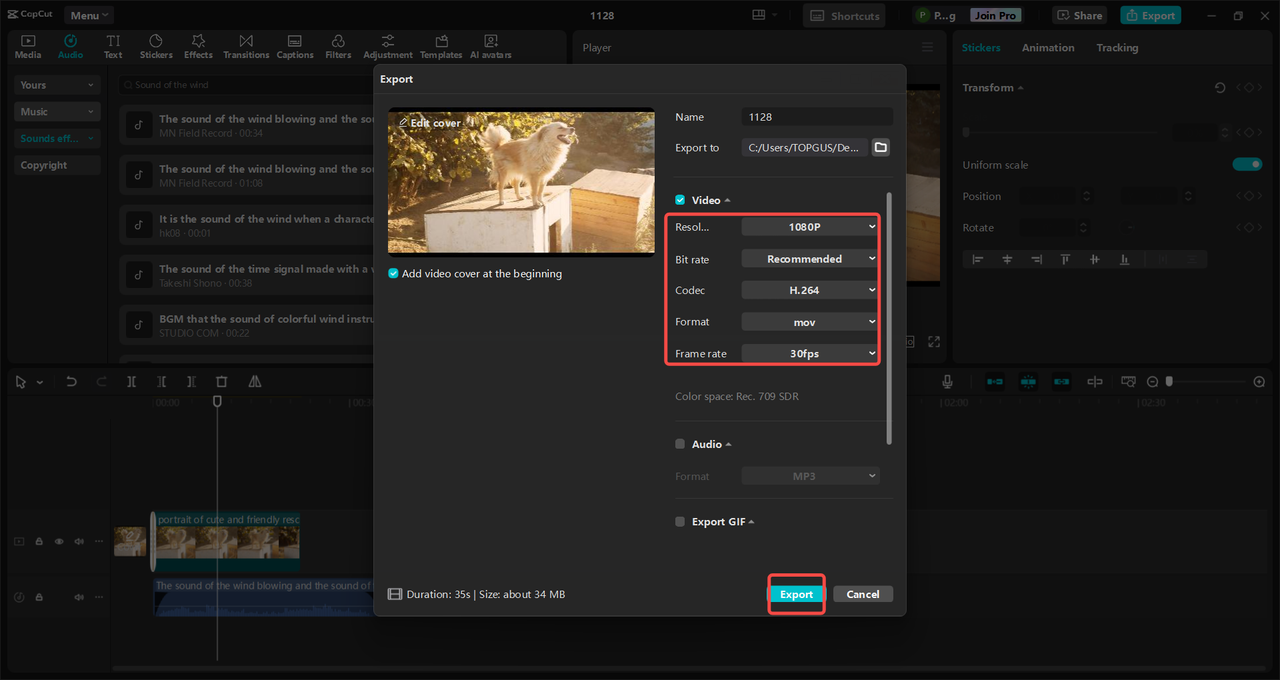
Task: Click the linkage icon in the timeline toolbar
Action: (x=1061, y=382)
